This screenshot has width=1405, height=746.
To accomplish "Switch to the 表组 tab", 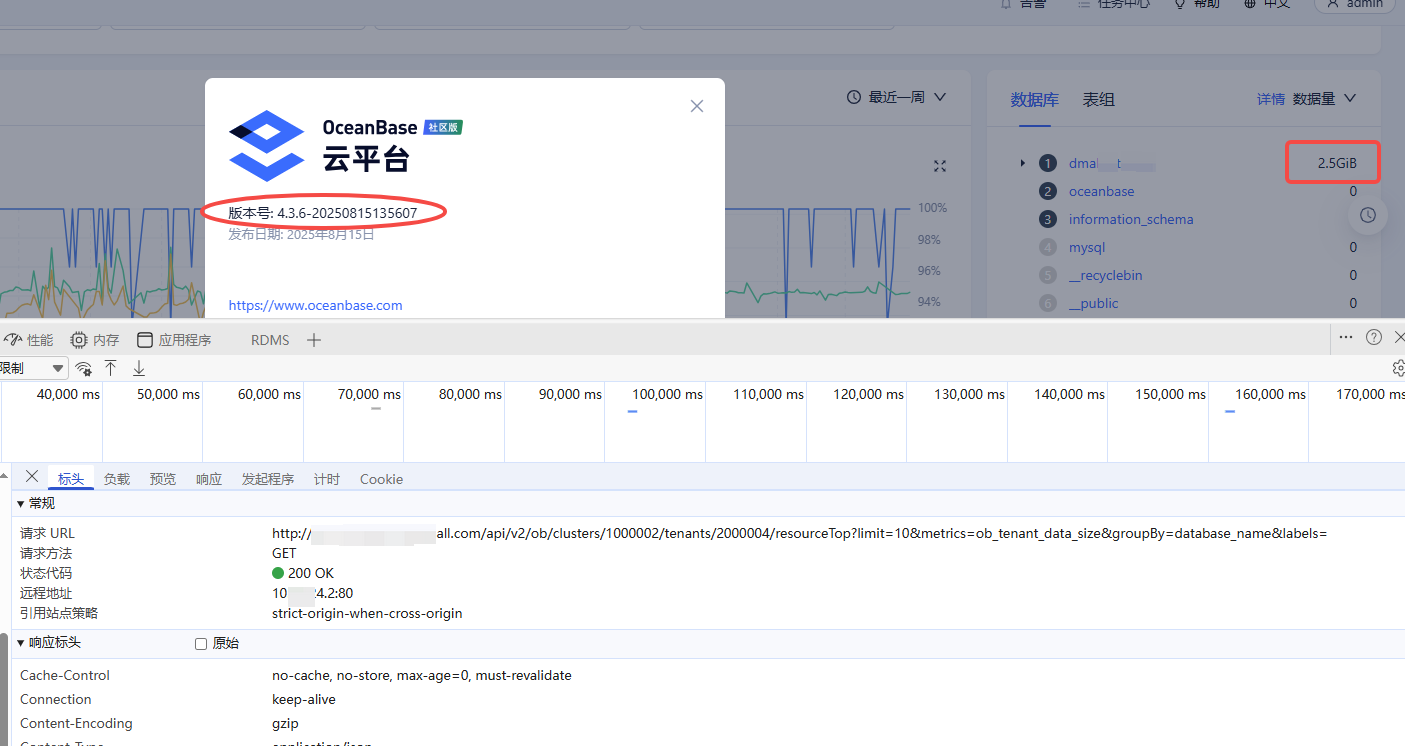I will click(1098, 99).
